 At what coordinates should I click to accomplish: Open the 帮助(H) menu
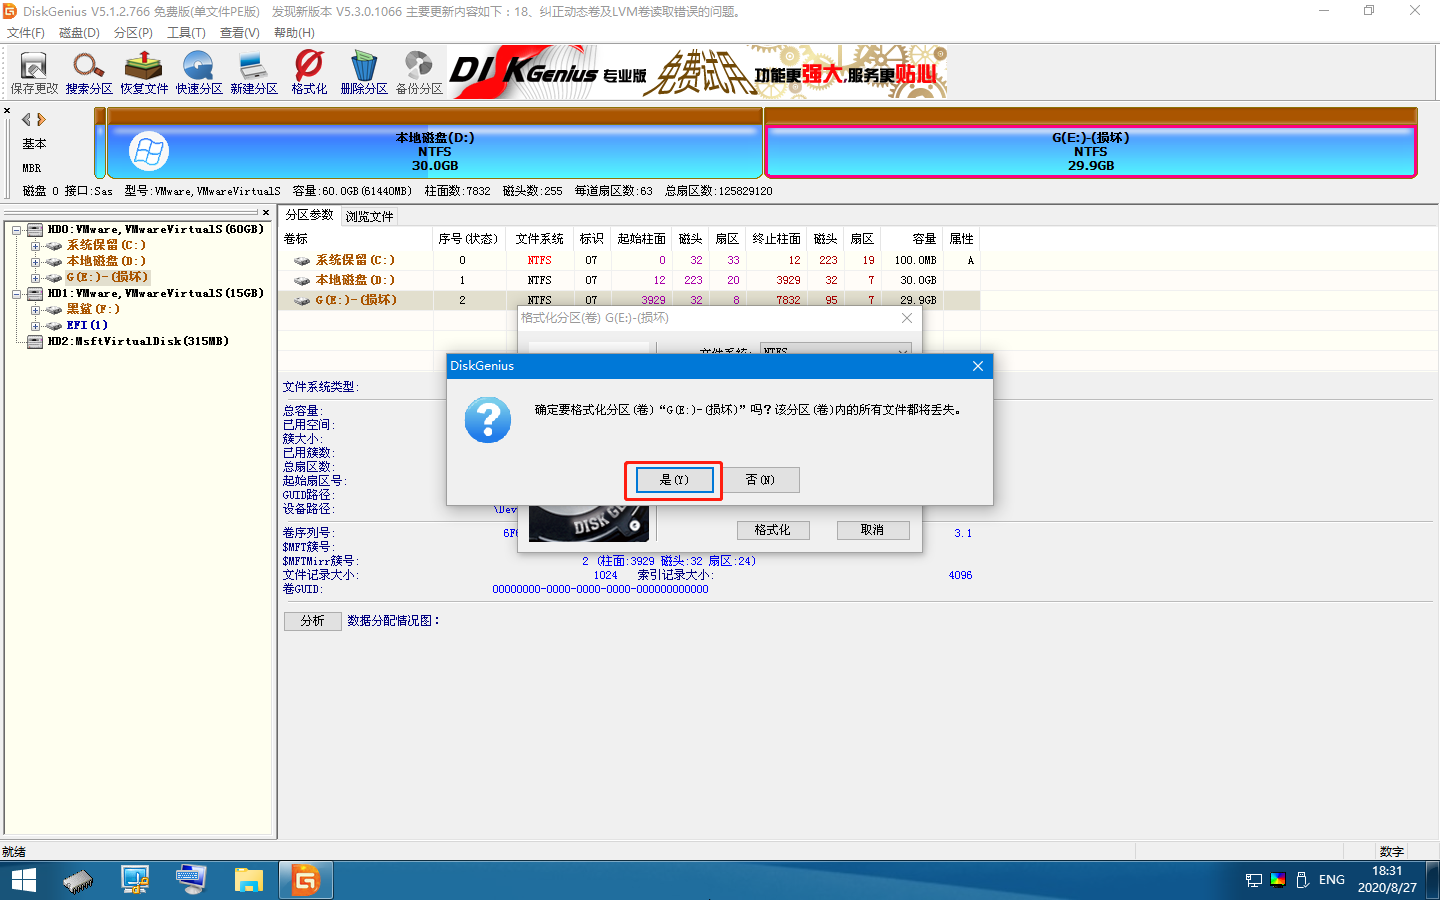[x=294, y=33]
